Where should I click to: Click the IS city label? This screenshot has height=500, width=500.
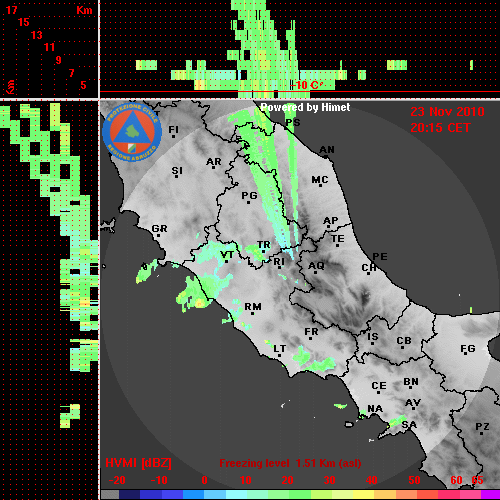(x=373, y=337)
